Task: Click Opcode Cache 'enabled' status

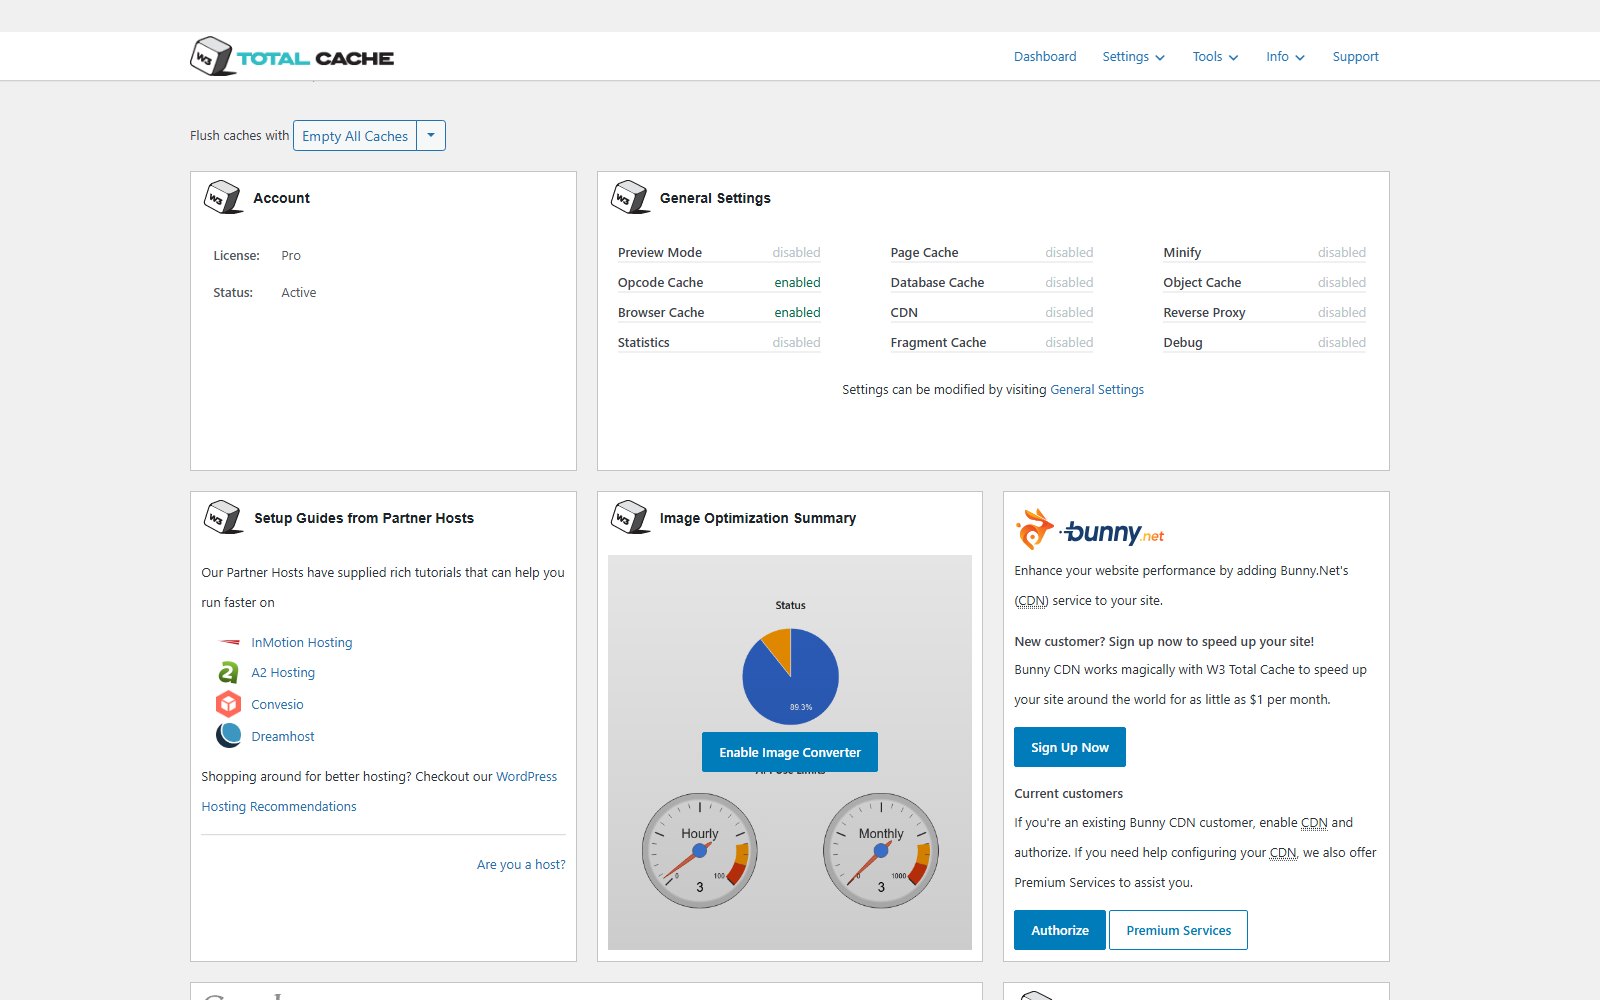Action: pyautogui.click(x=797, y=283)
